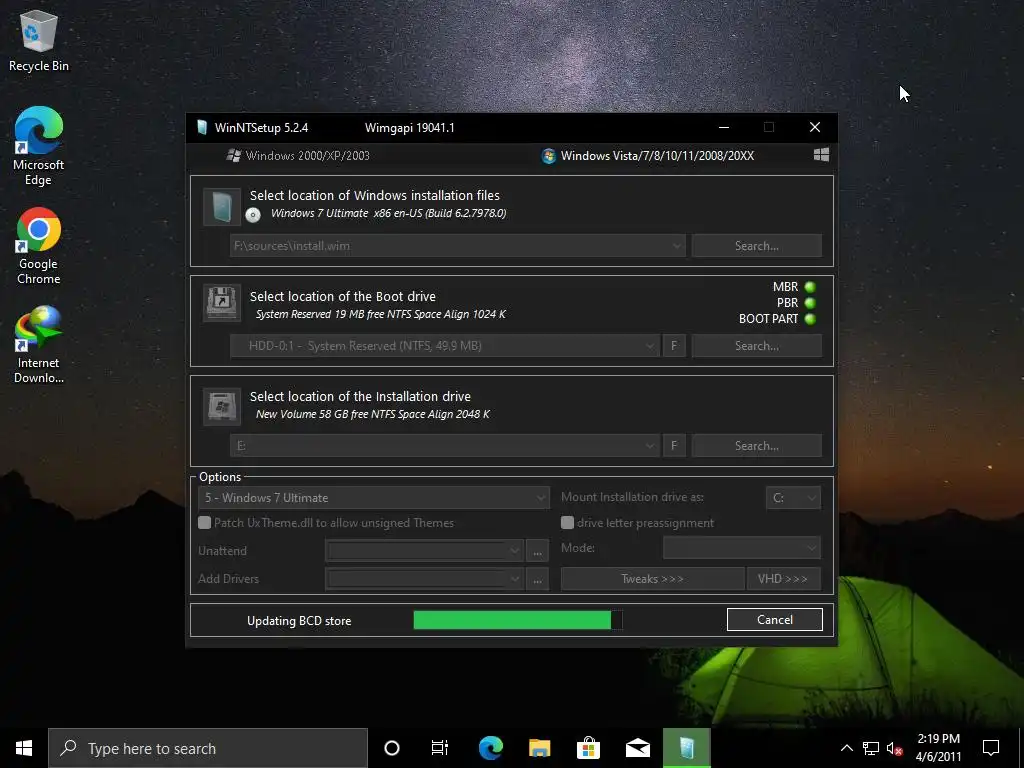This screenshot has height=768, width=1024.
Task: Click Search for the Installation drive
Action: pos(756,446)
